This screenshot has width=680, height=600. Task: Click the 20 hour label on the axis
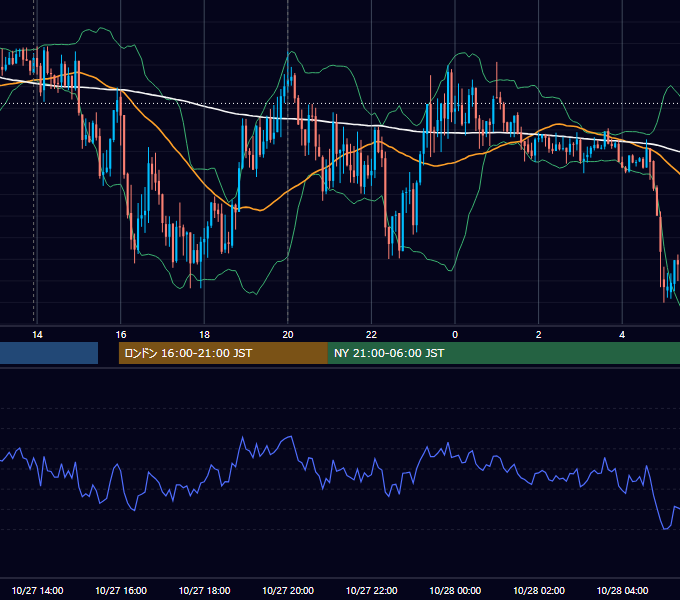pyautogui.click(x=288, y=335)
